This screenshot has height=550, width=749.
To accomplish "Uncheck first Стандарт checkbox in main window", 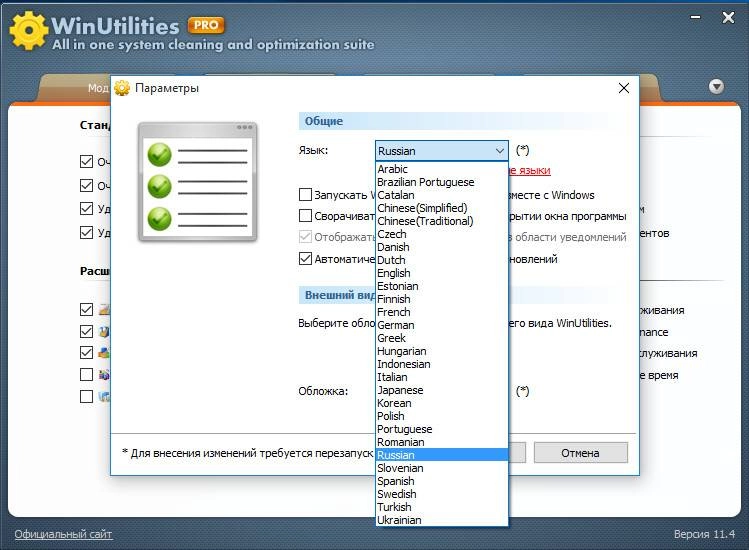I will 86,162.
